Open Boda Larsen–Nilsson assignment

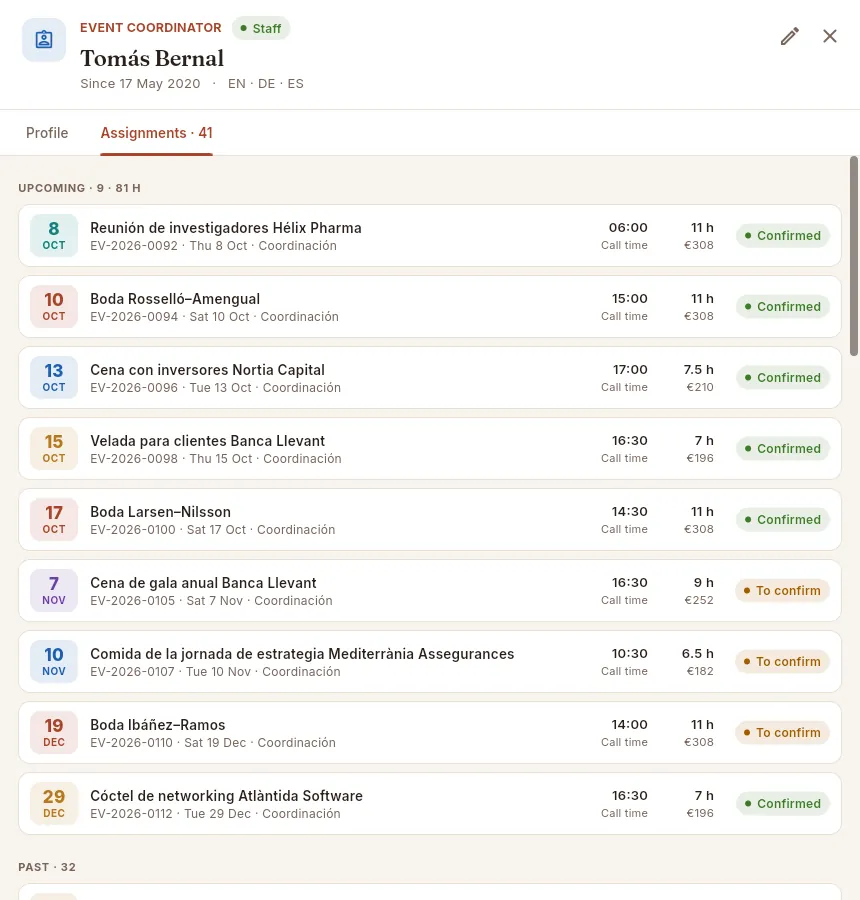430,519
